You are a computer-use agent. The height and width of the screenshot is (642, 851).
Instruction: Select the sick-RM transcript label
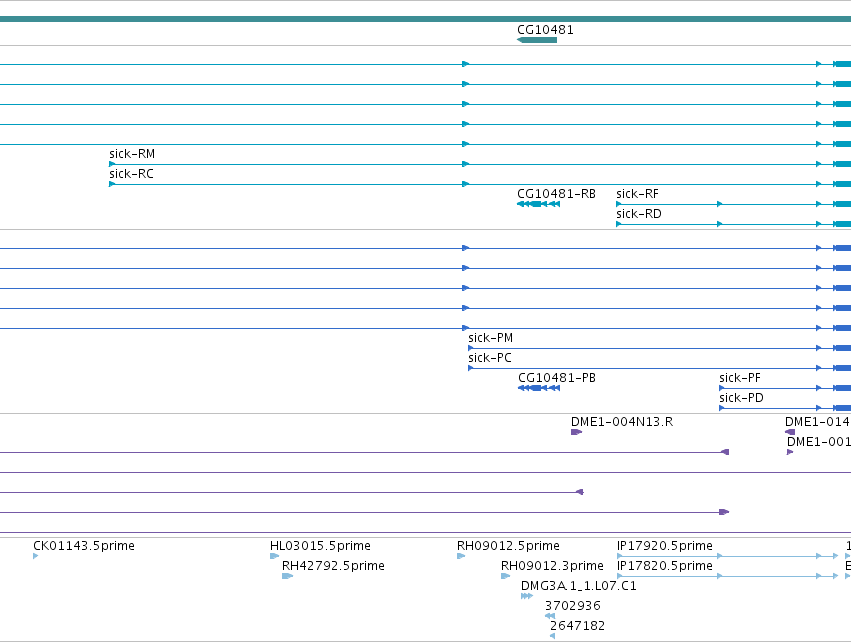pos(132,154)
